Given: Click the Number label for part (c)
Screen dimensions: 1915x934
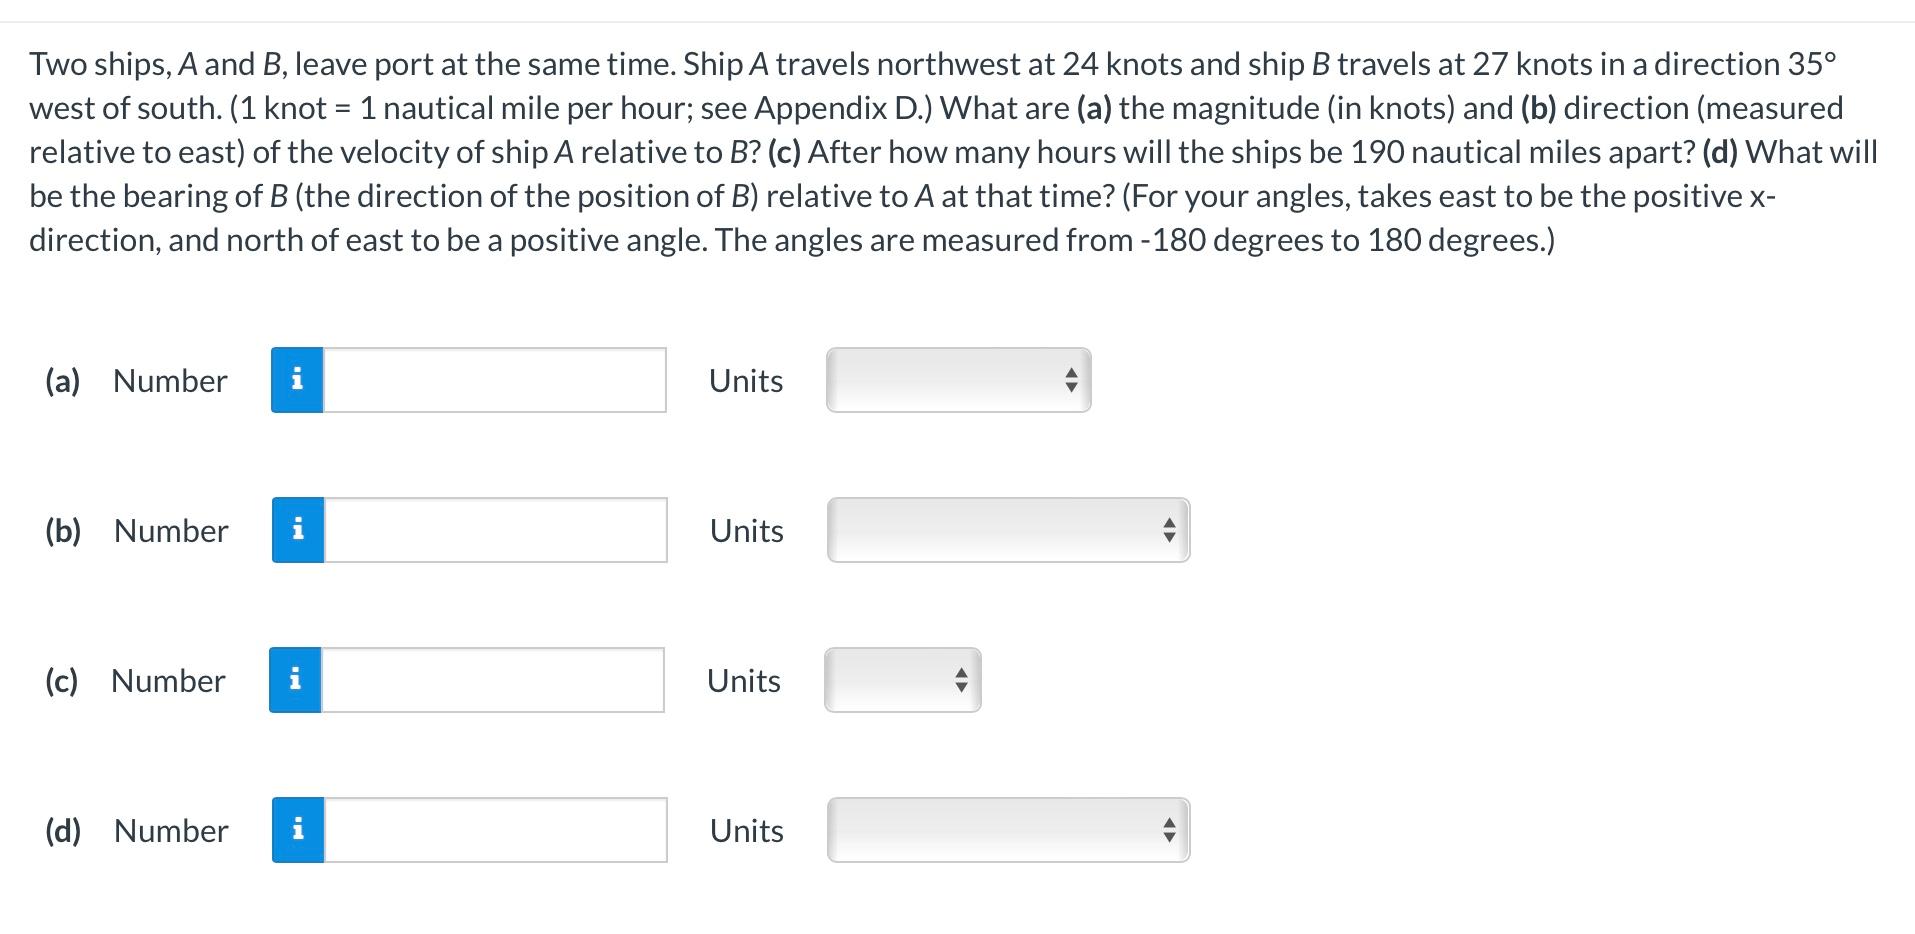Looking at the screenshot, I should coord(166,680).
